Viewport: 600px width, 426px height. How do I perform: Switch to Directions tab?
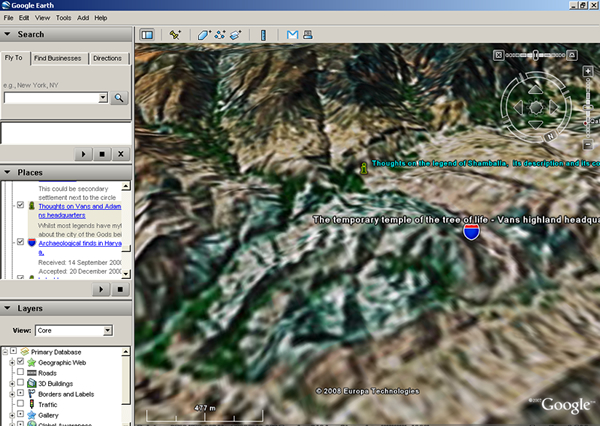click(x=108, y=59)
